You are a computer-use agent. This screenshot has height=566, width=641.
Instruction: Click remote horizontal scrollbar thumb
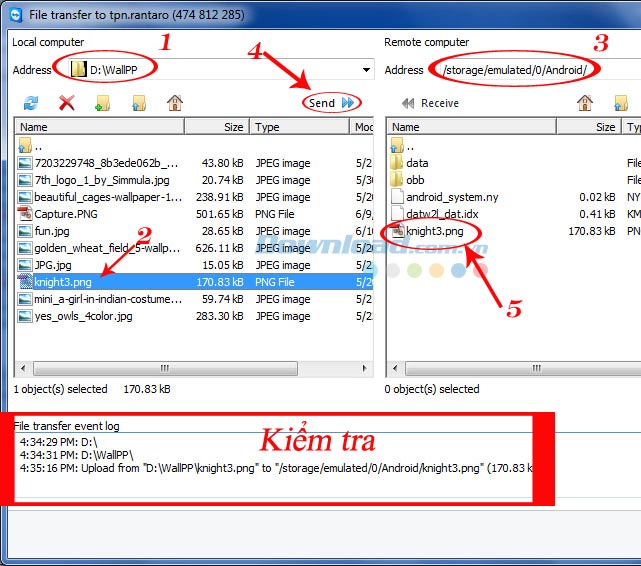click(523, 368)
